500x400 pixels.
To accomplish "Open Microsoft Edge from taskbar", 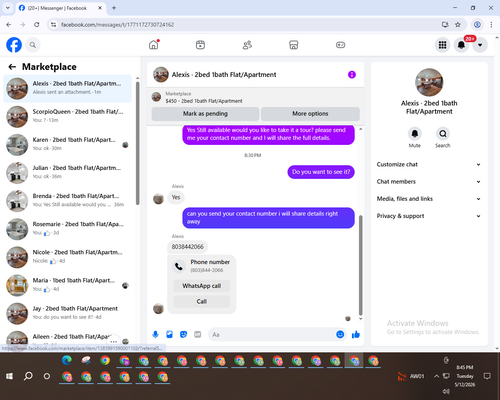I will [x=67, y=361].
